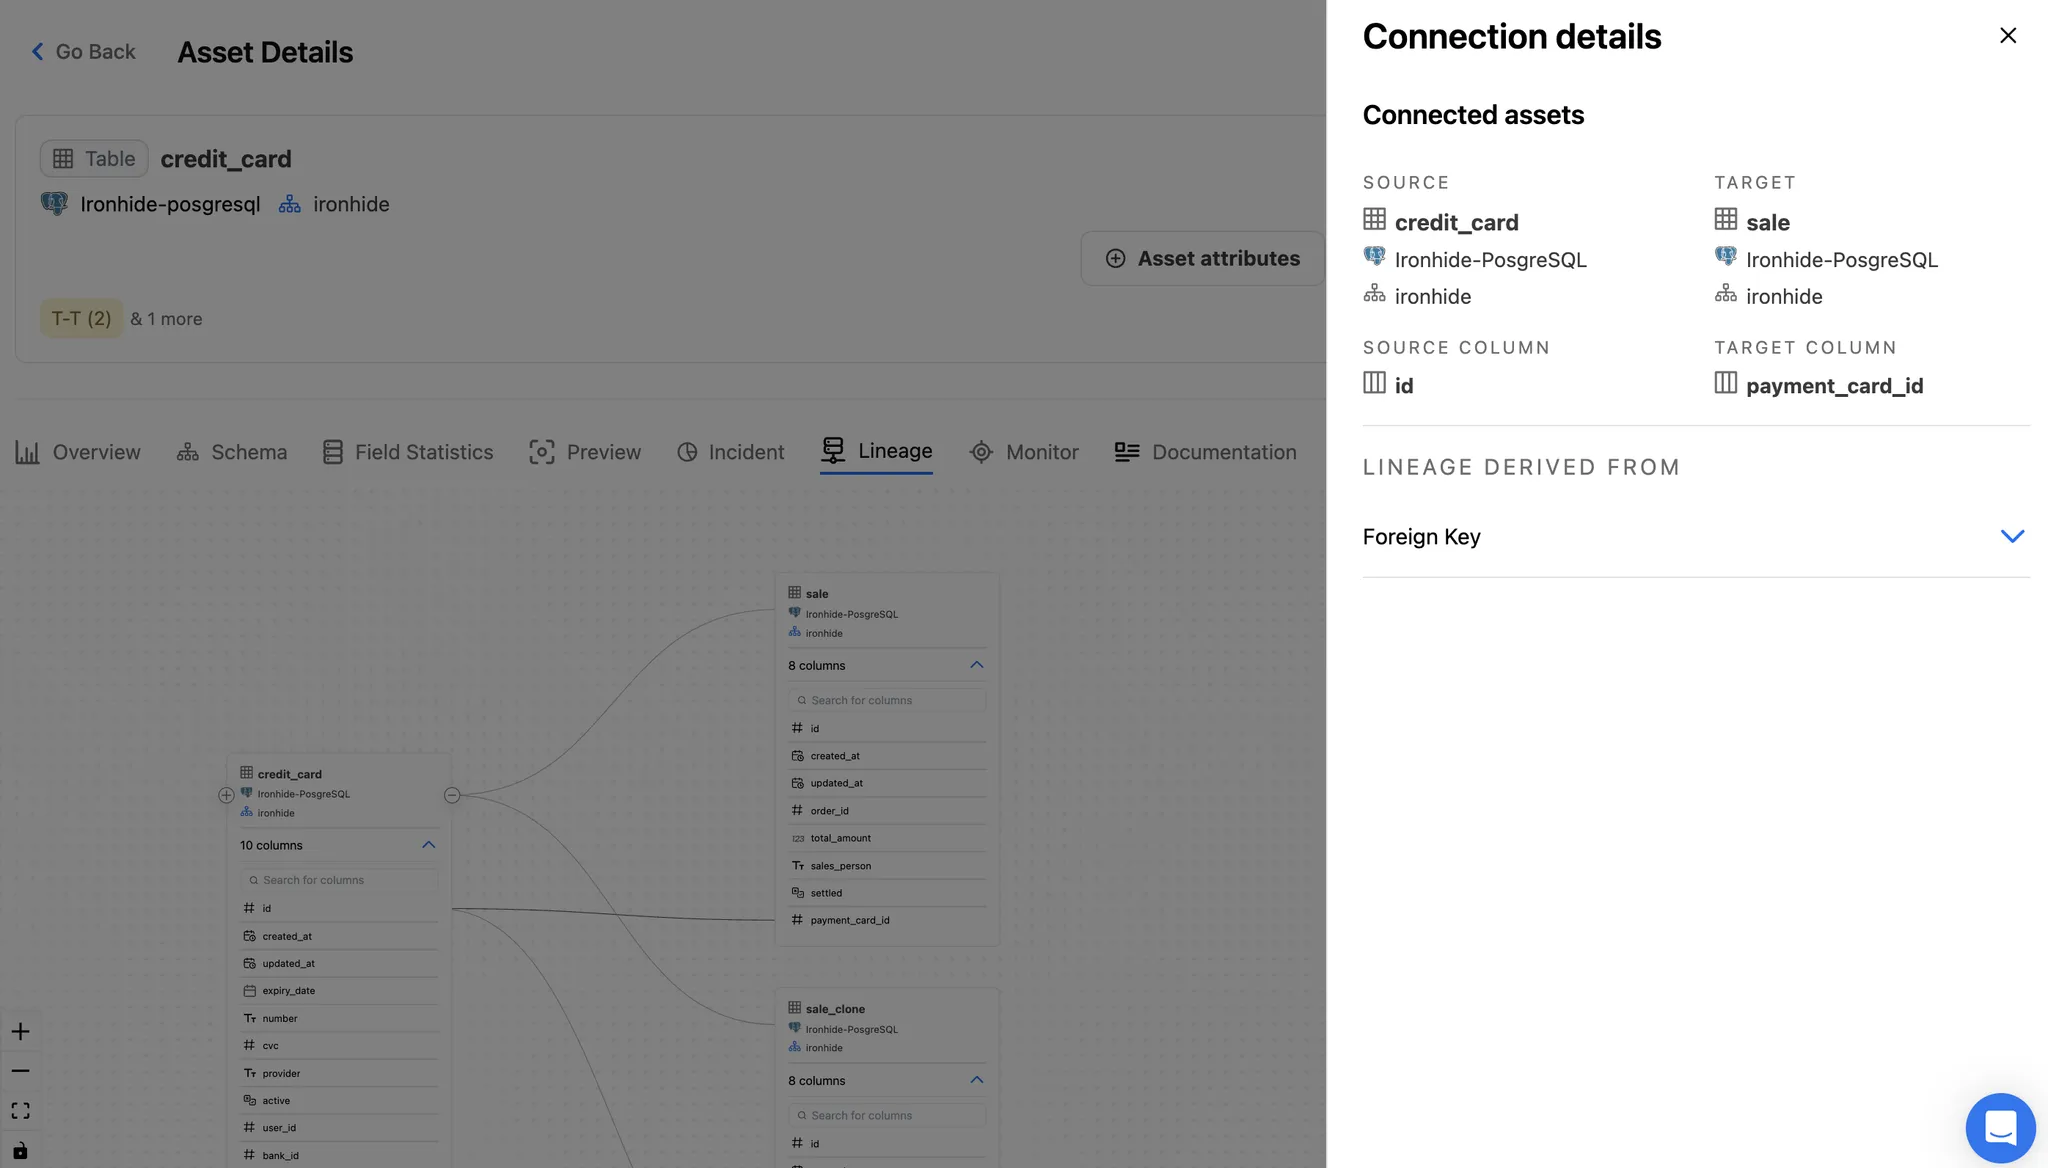The height and width of the screenshot is (1168, 2048).
Task: Toggle the canvas lock icon
Action: pyautogui.click(x=20, y=1150)
